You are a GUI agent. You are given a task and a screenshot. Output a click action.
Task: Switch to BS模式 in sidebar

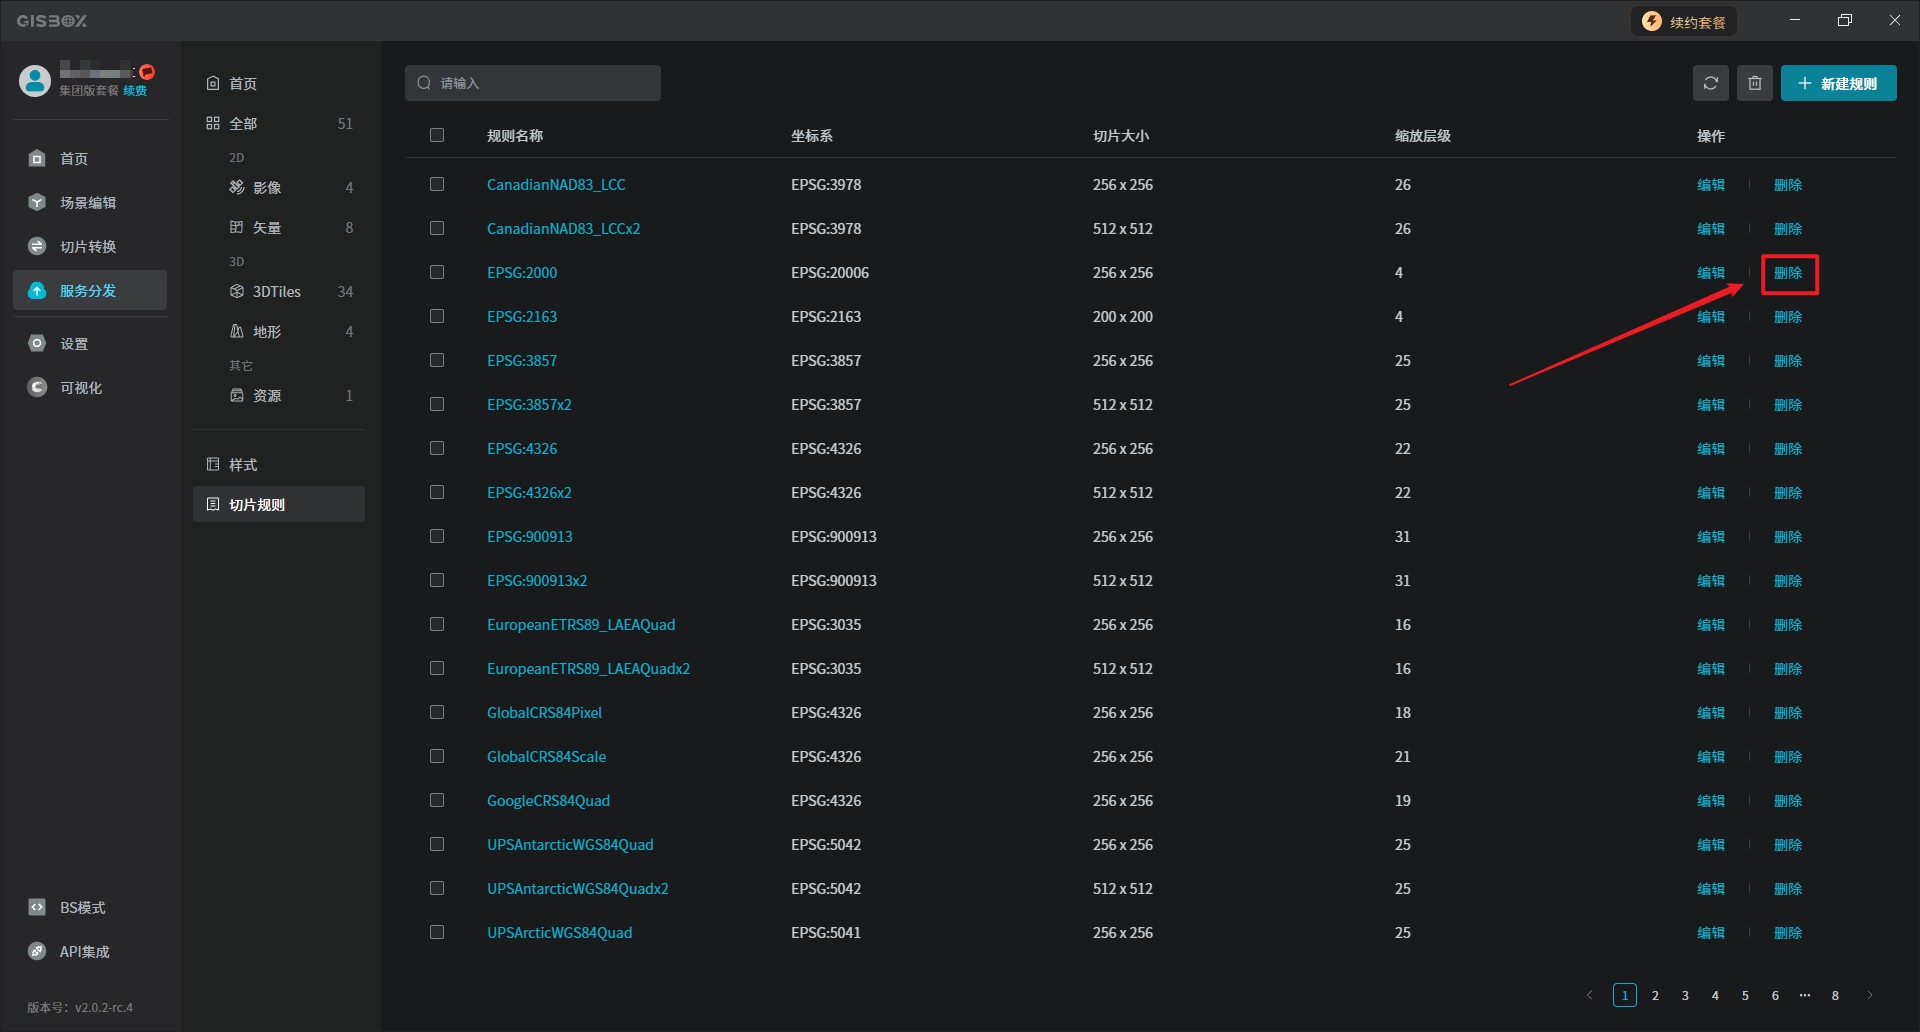point(81,908)
